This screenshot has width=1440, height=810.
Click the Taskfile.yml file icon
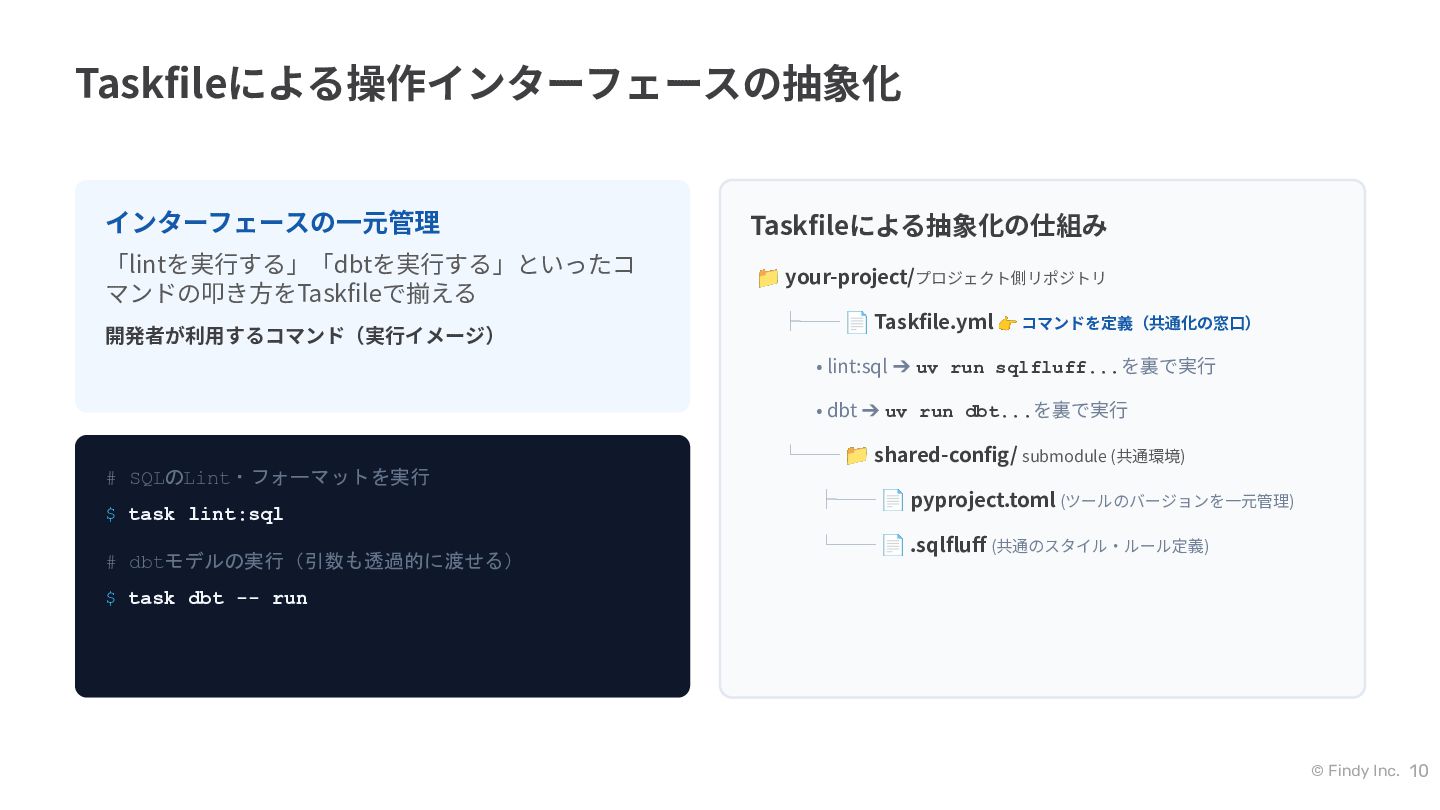(x=857, y=322)
